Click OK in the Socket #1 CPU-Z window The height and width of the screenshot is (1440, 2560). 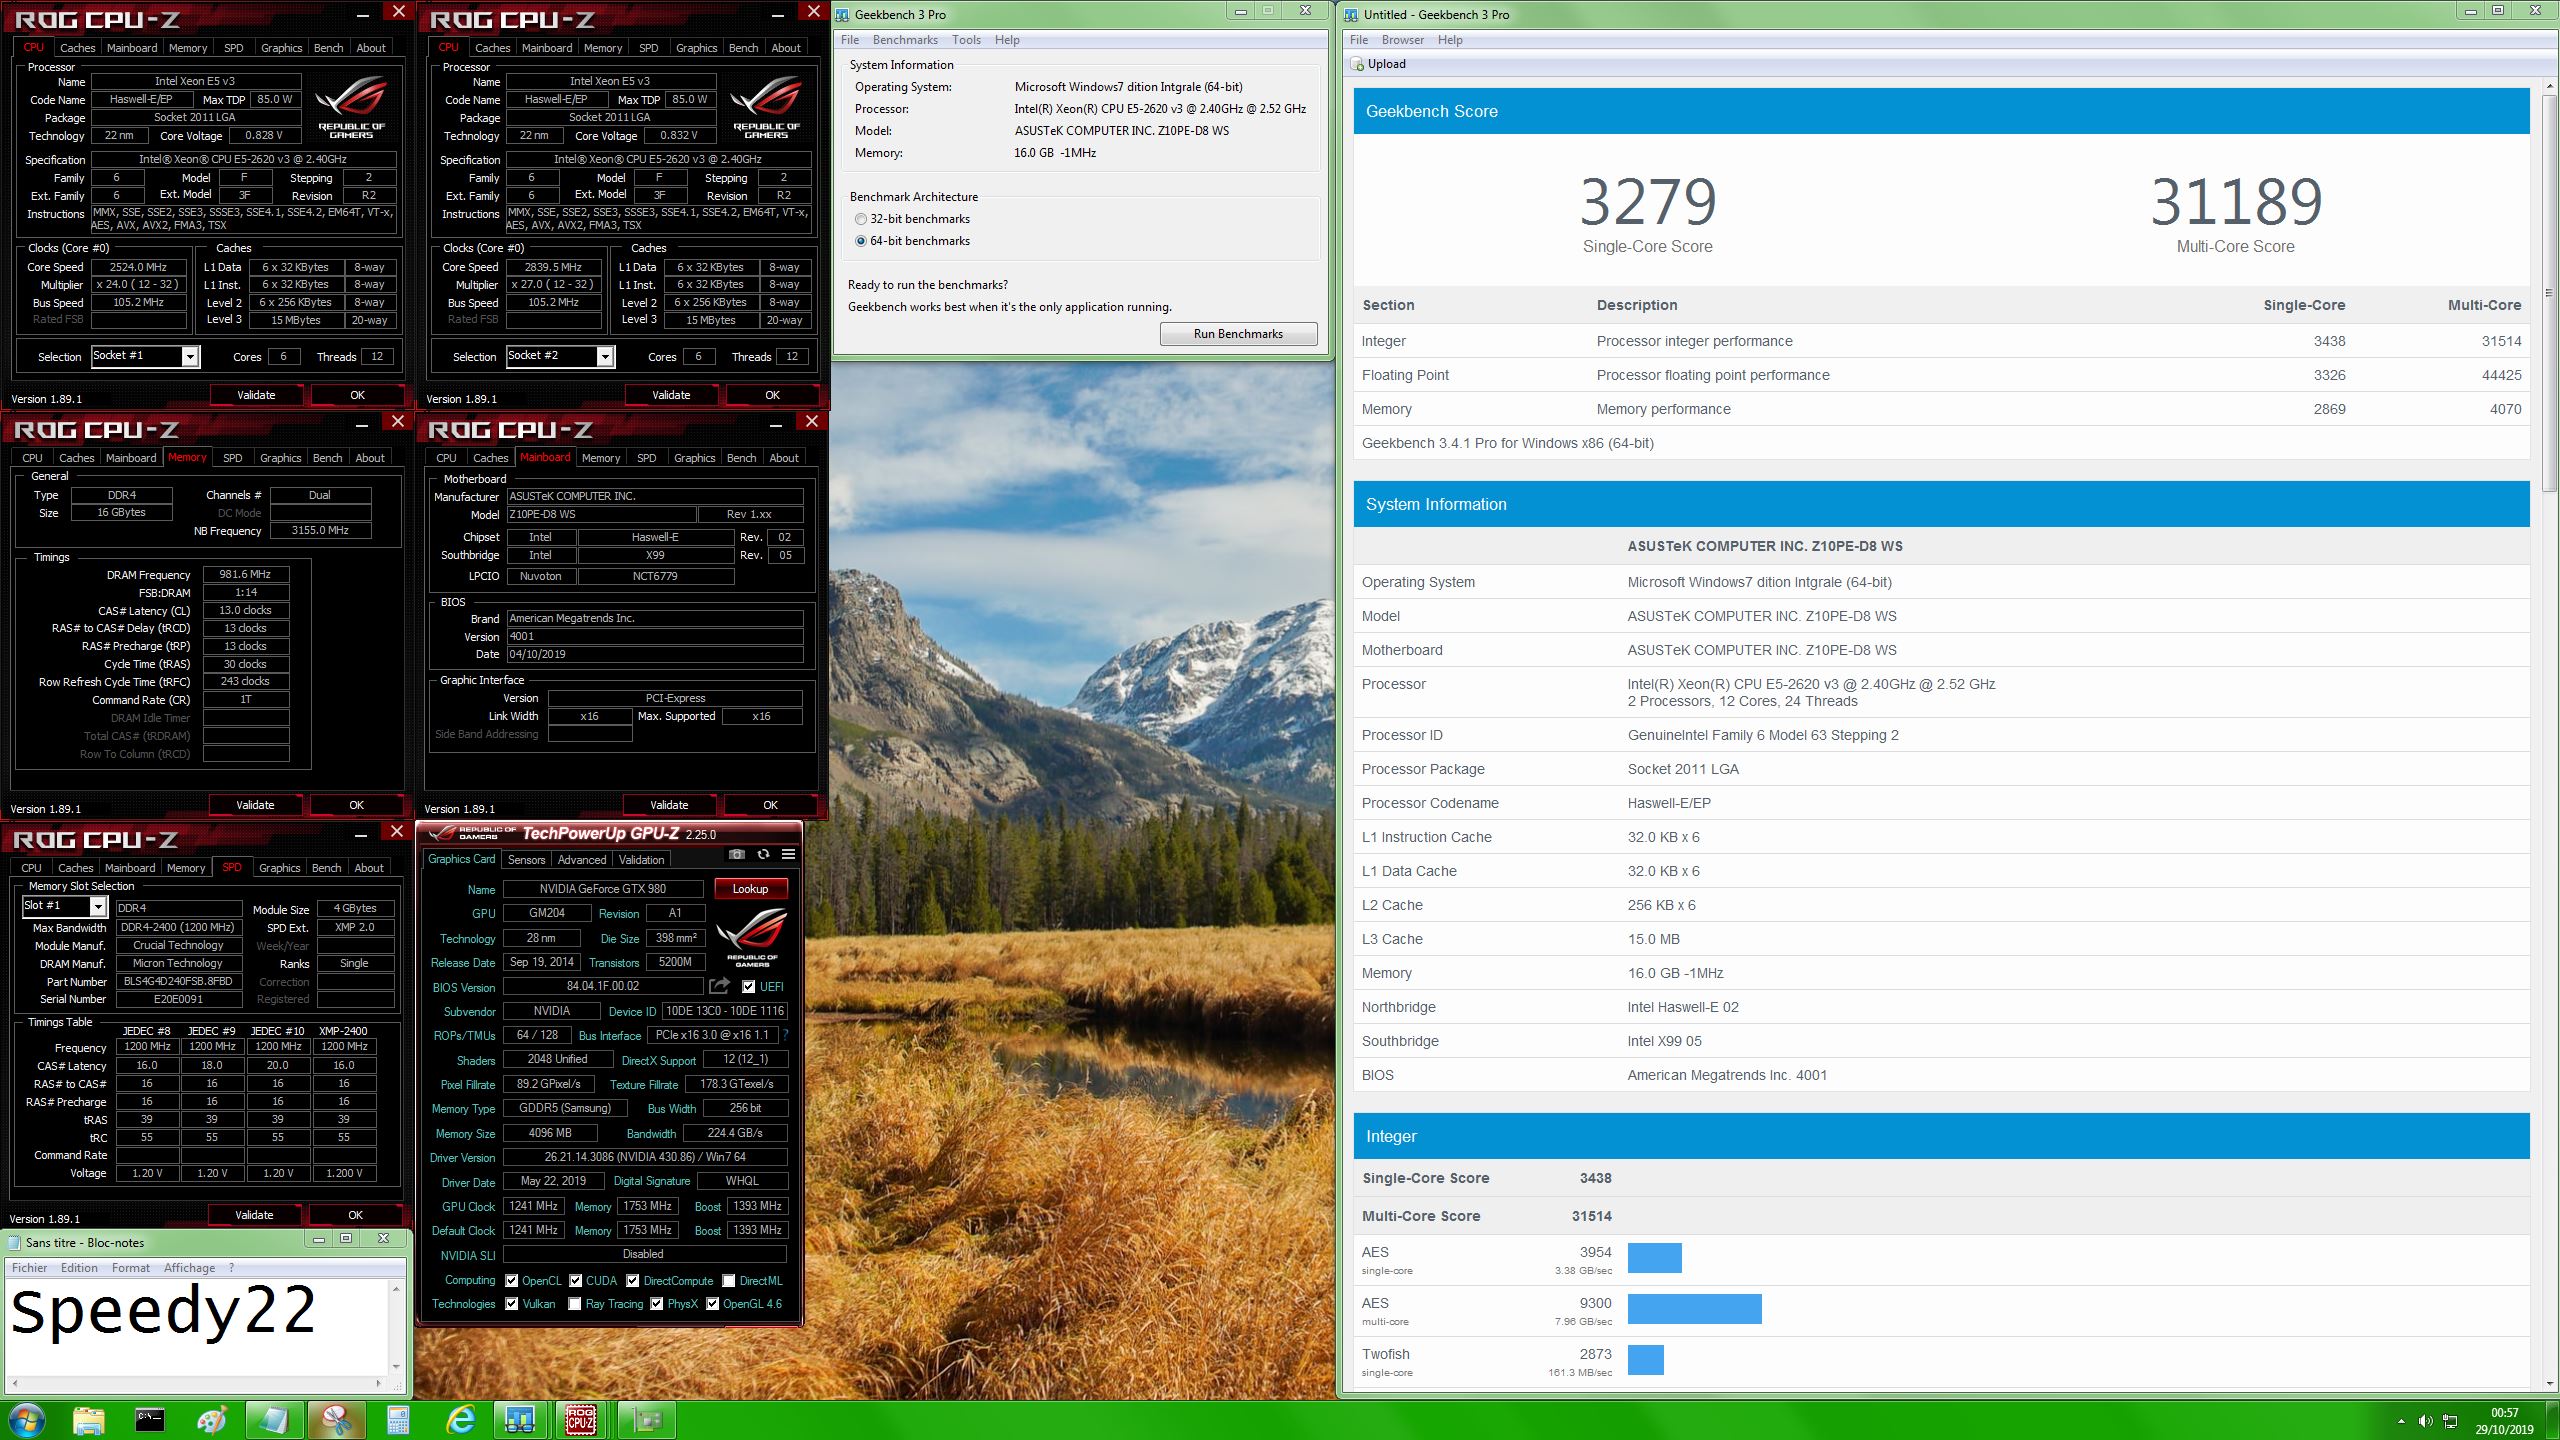[357, 395]
